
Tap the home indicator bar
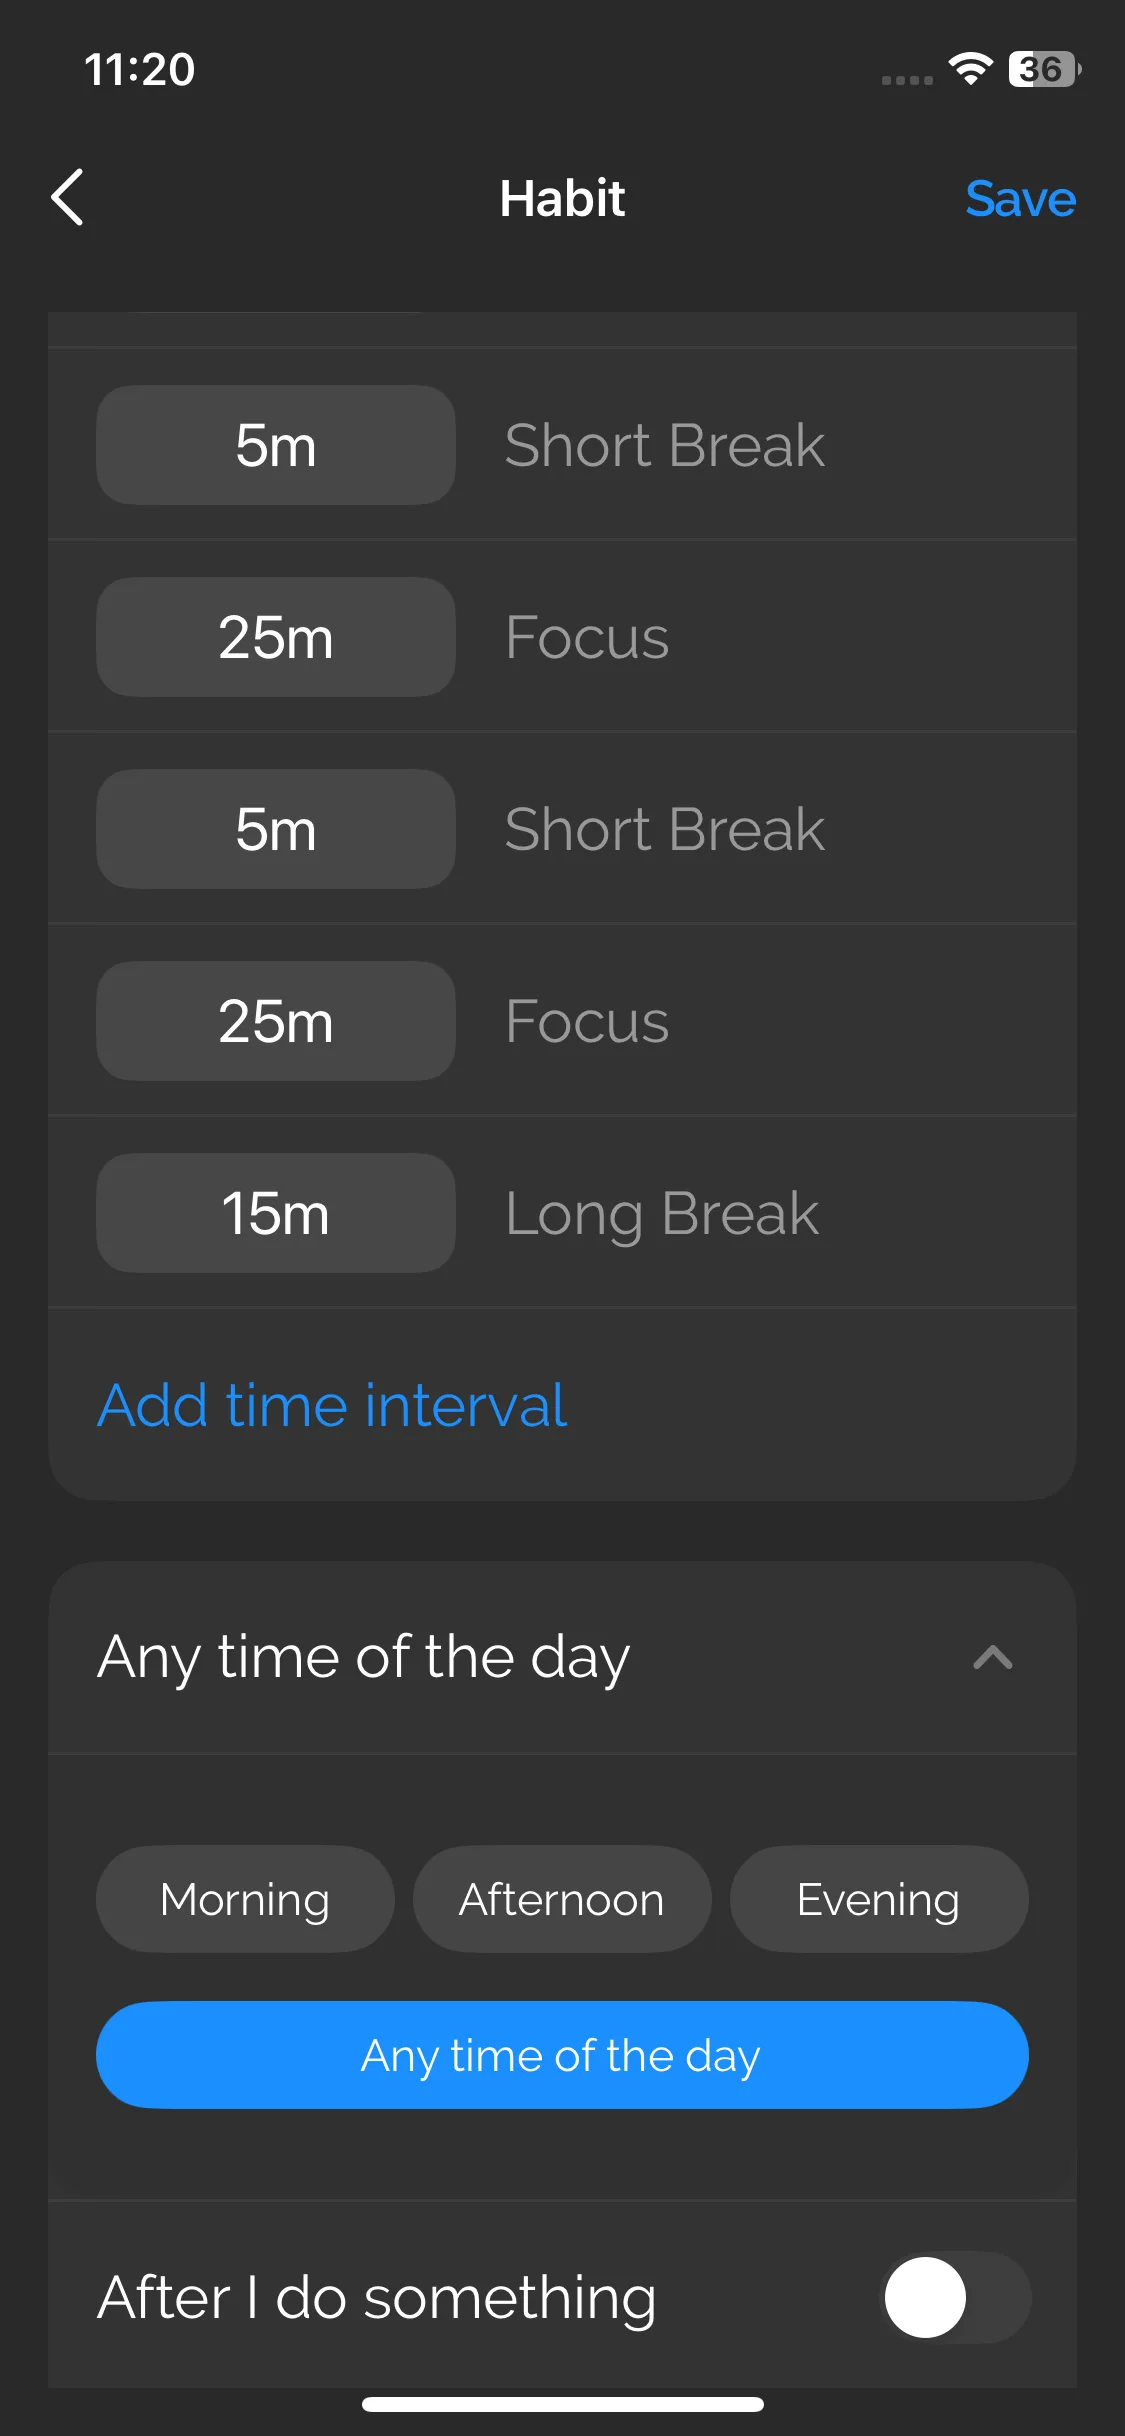point(562,2404)
